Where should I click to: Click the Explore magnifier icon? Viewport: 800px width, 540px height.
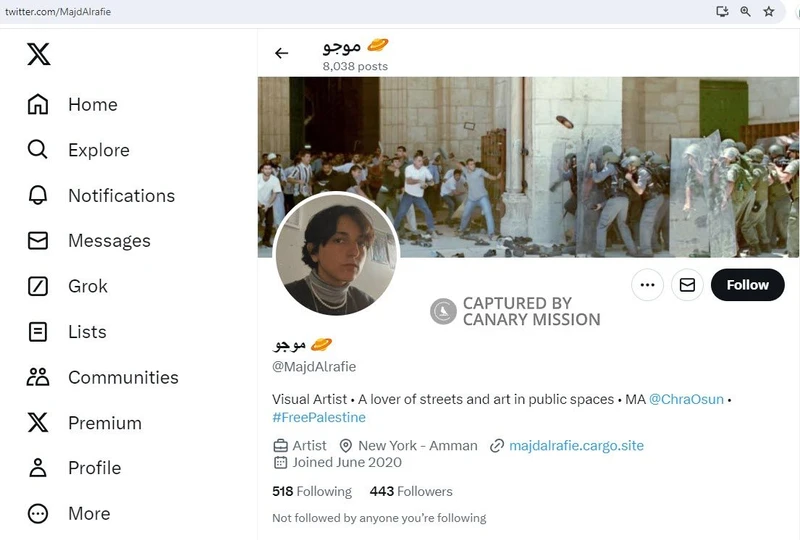click(38, 150)
